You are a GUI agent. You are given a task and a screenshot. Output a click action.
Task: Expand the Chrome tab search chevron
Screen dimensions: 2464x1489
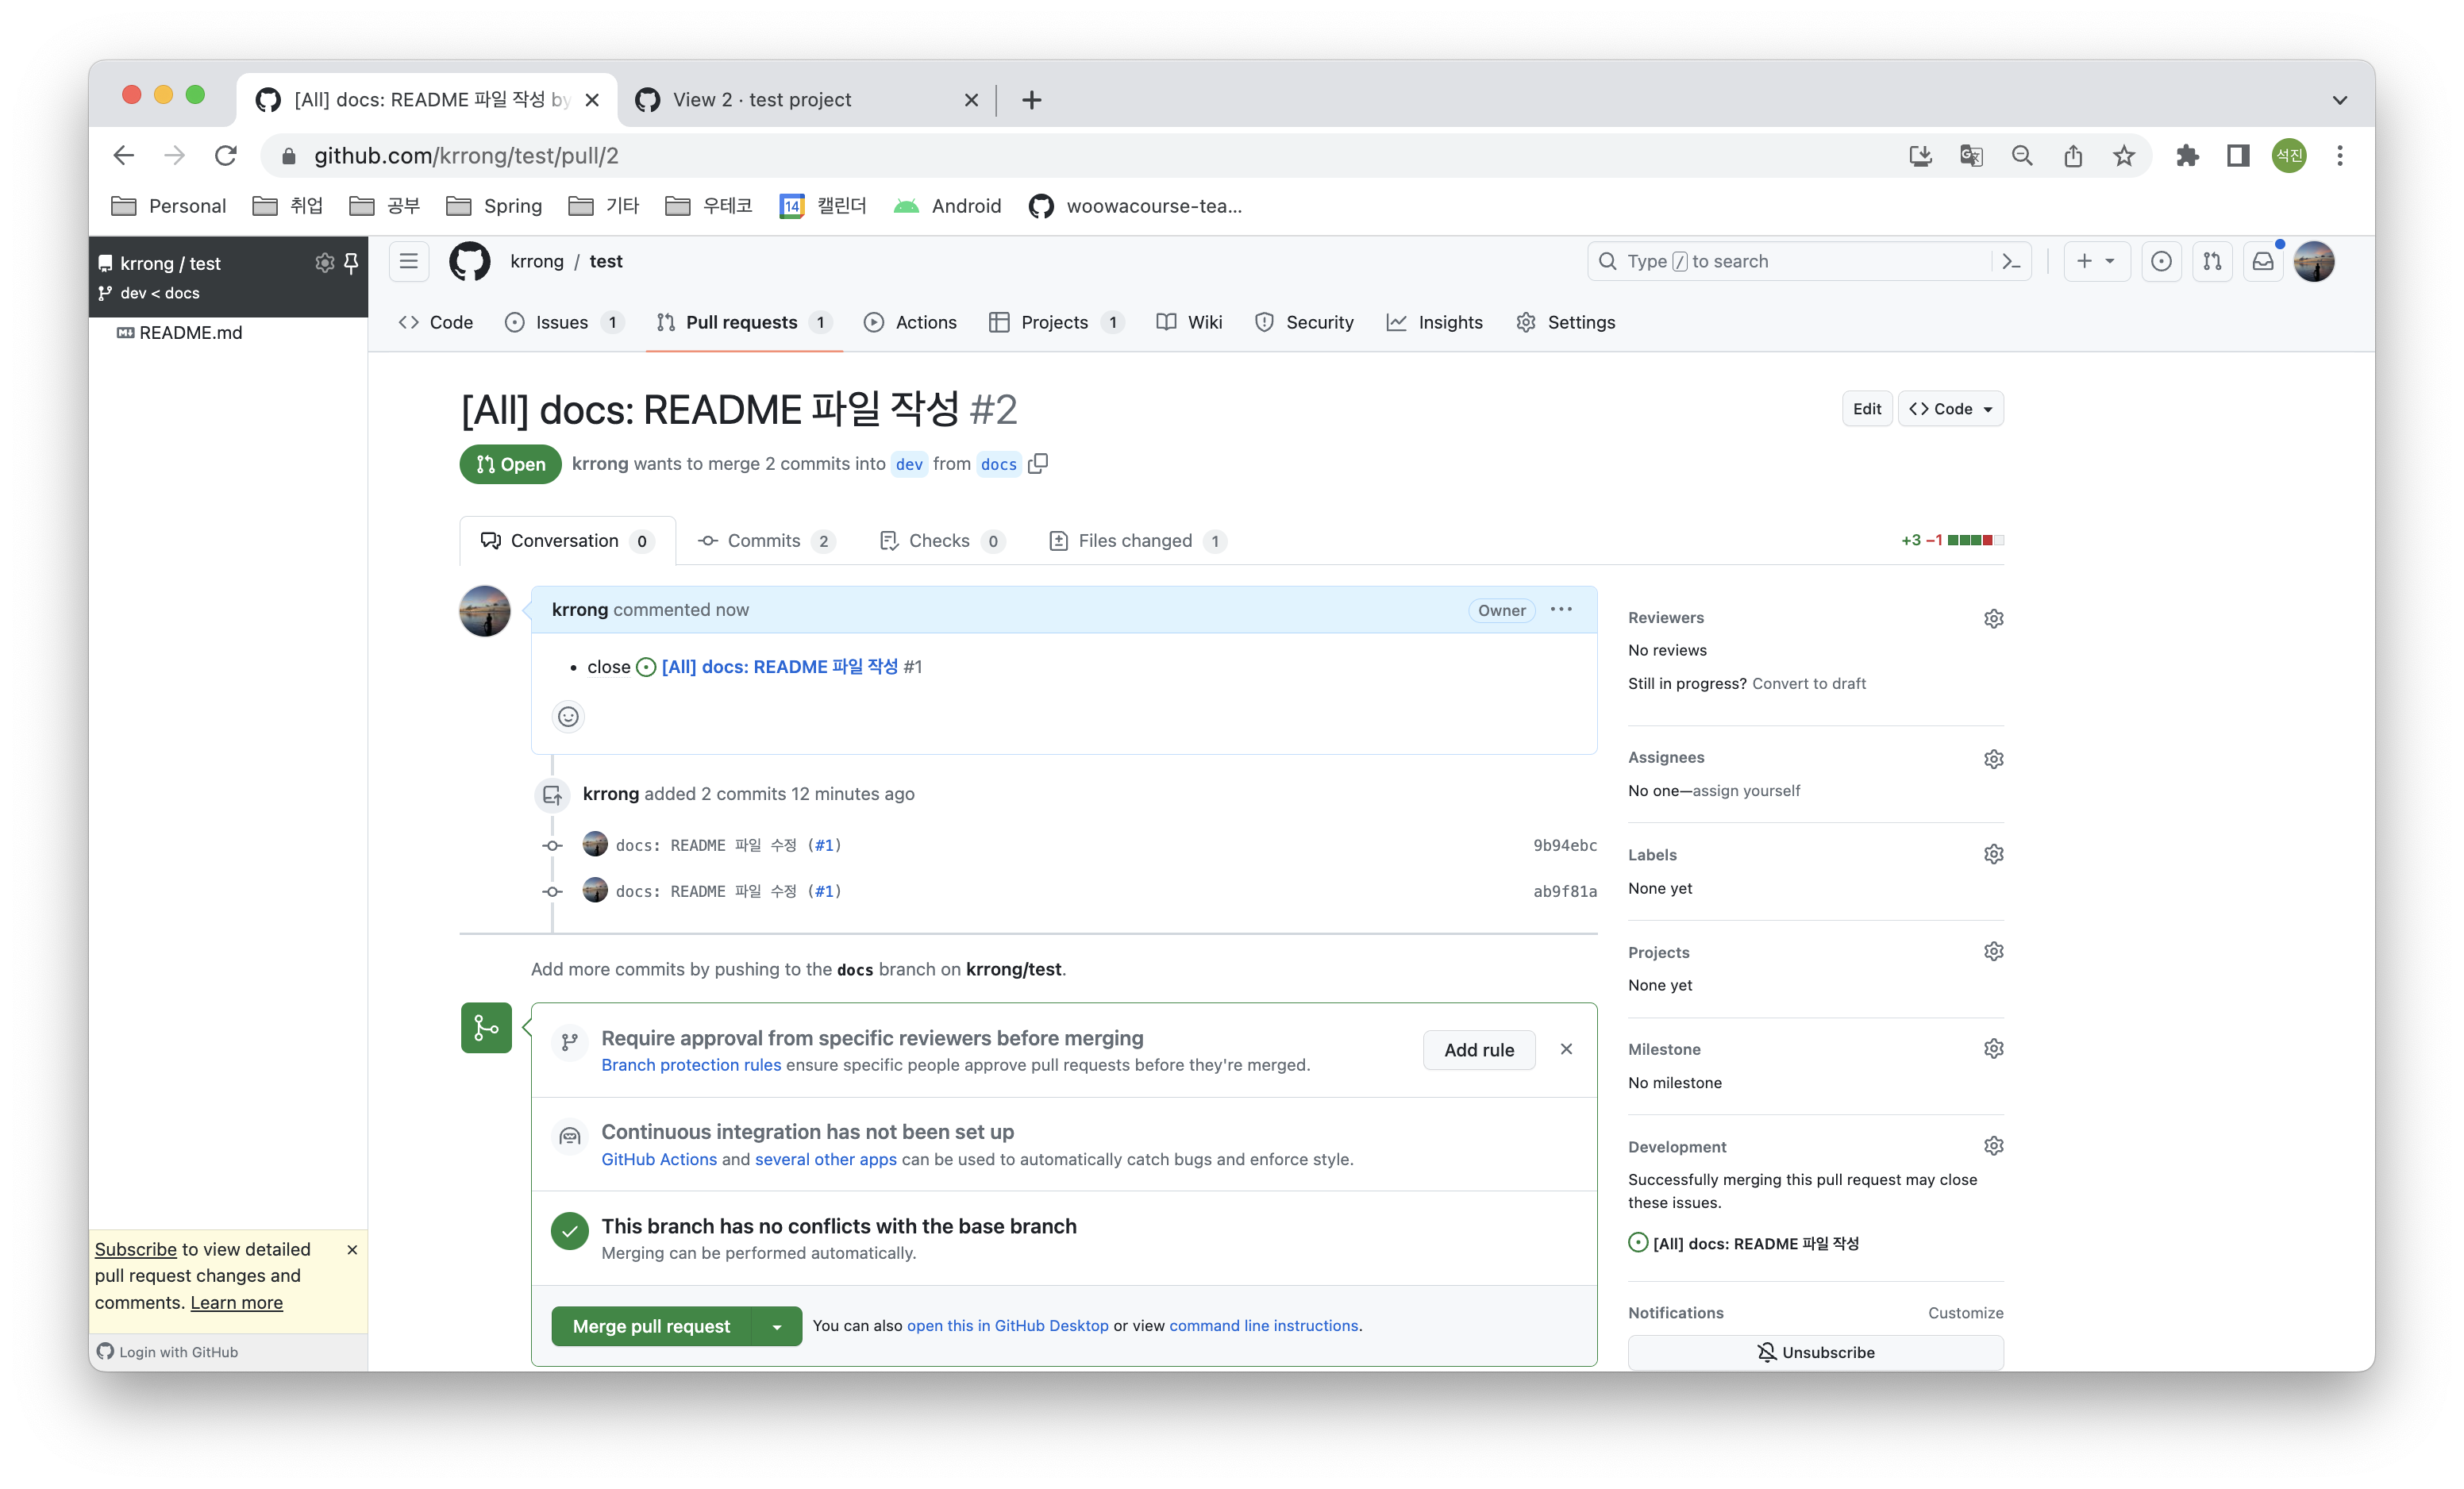[x=2339, y=100]
